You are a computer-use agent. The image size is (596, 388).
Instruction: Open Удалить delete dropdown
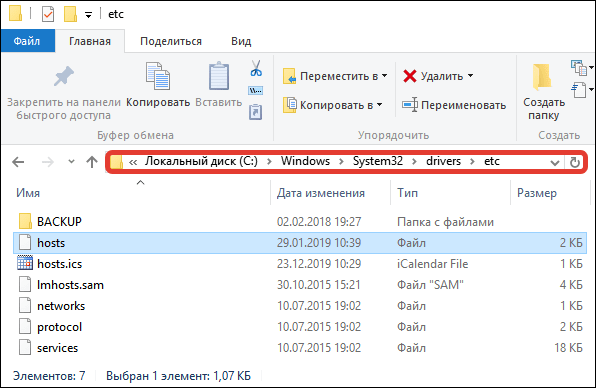(x=438, y=76)
